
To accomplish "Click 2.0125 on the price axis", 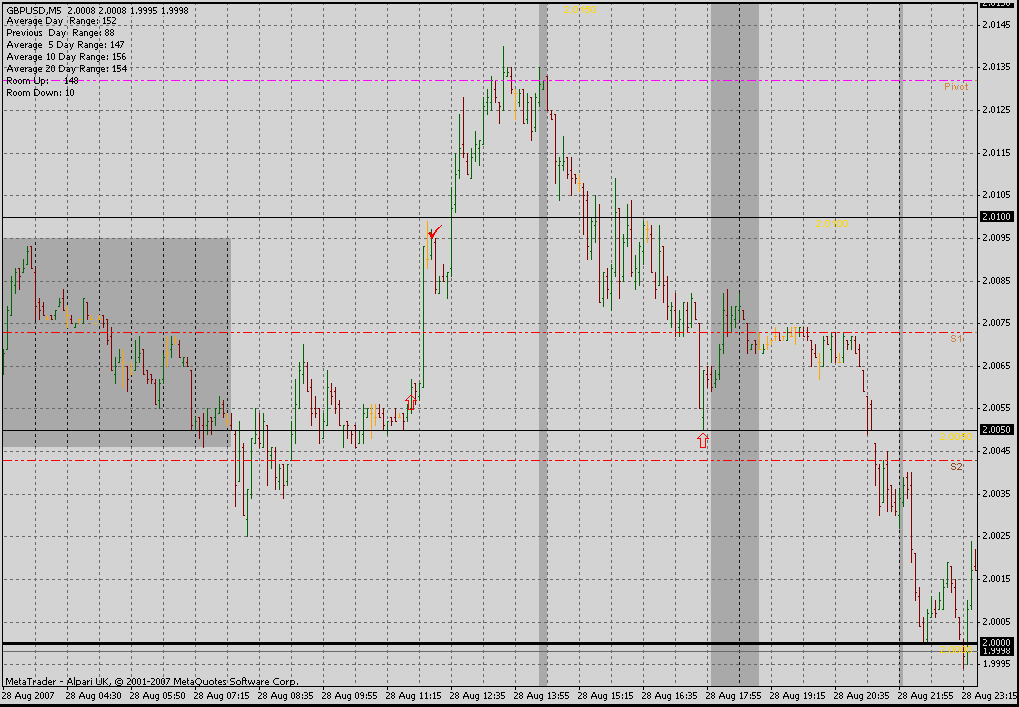I will pyautogui.click(x=997, y=110).
